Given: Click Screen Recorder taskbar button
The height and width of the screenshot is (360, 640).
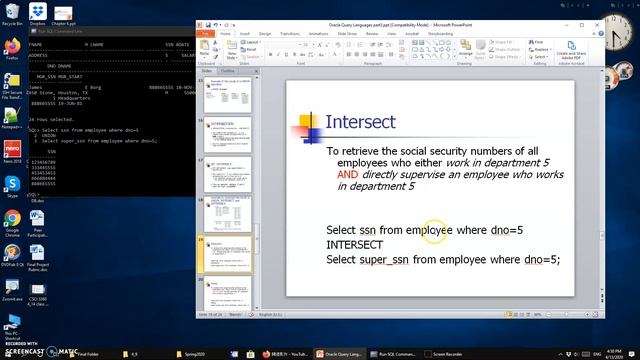Looking at the screenshot, I should coord(443,354).
